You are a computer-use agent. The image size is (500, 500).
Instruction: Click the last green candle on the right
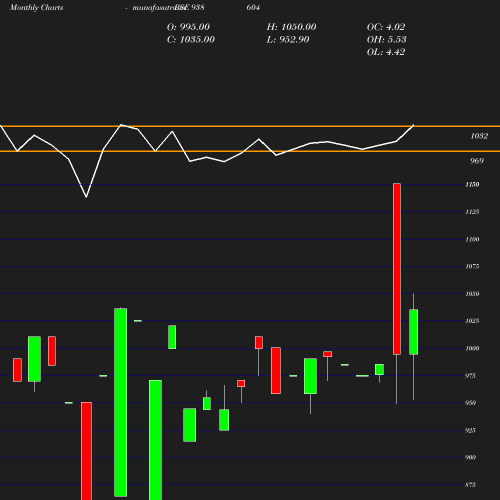[x=414, y=332]
